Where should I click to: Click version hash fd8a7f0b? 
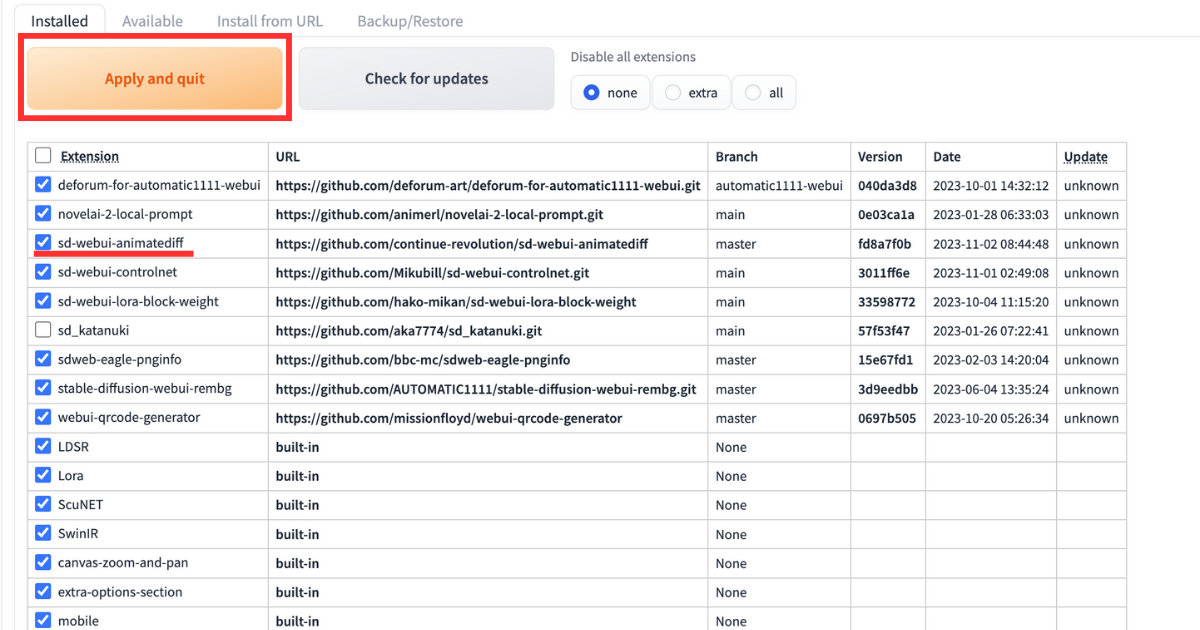pos(885,244)
